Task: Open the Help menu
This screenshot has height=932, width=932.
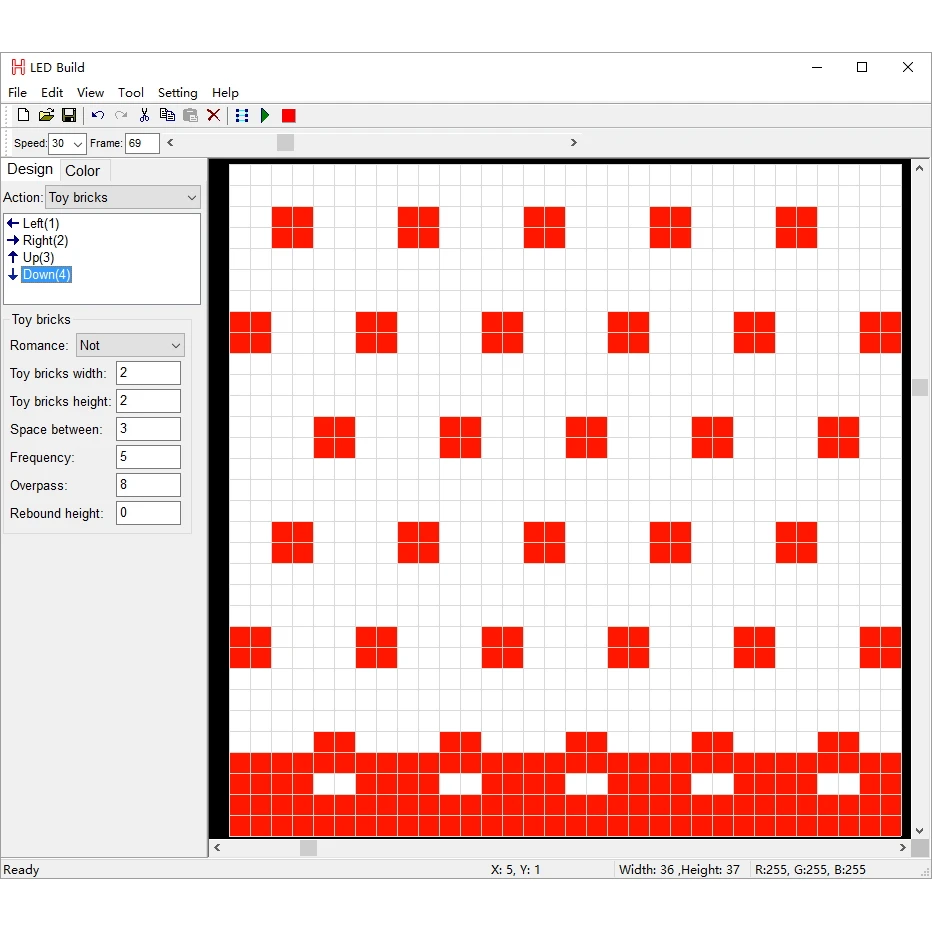Action: tap(225, 93)
